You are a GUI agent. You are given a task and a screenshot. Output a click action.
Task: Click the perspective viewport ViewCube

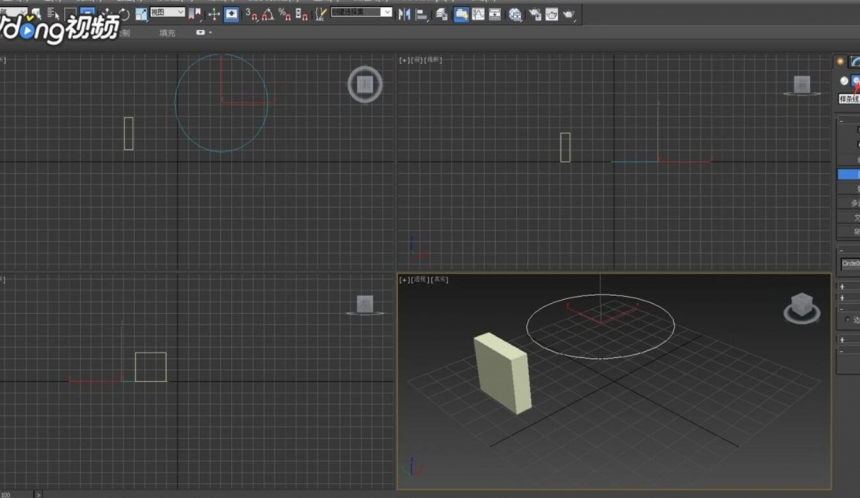(x=801, y=307)
